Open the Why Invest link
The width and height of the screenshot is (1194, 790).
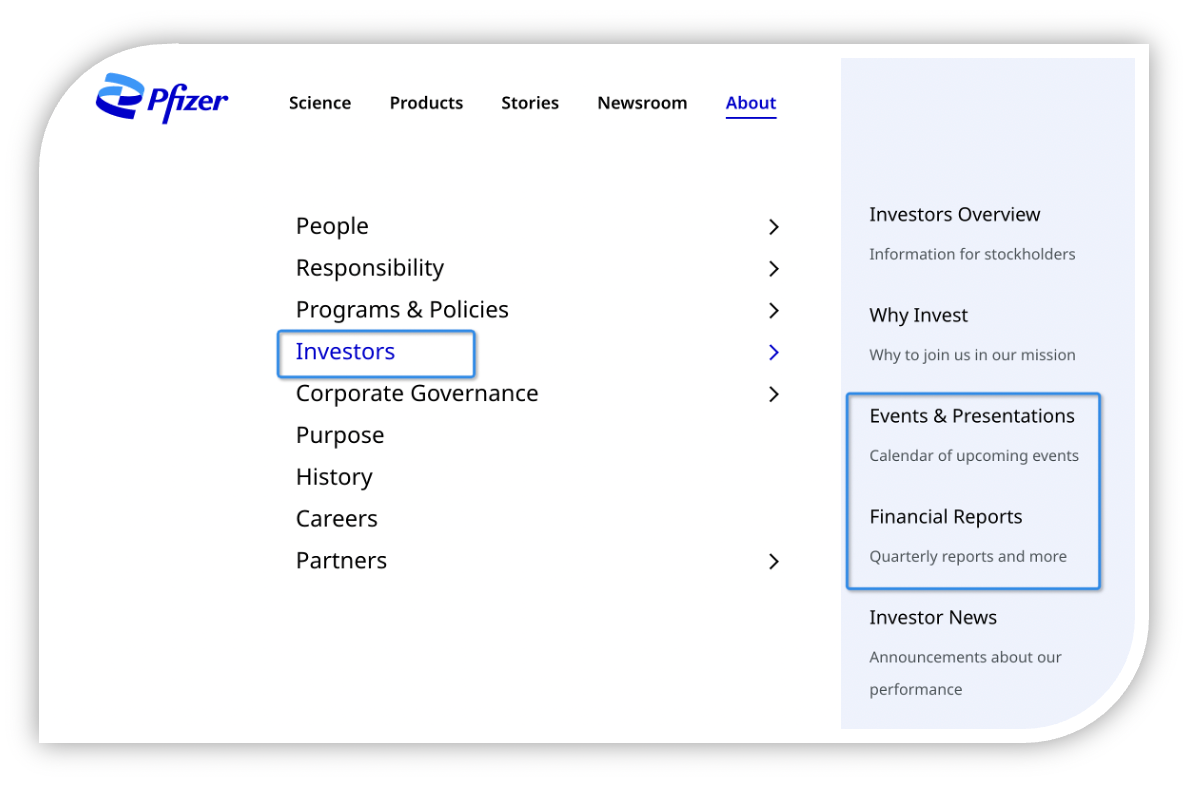click(x=919, y=316)
